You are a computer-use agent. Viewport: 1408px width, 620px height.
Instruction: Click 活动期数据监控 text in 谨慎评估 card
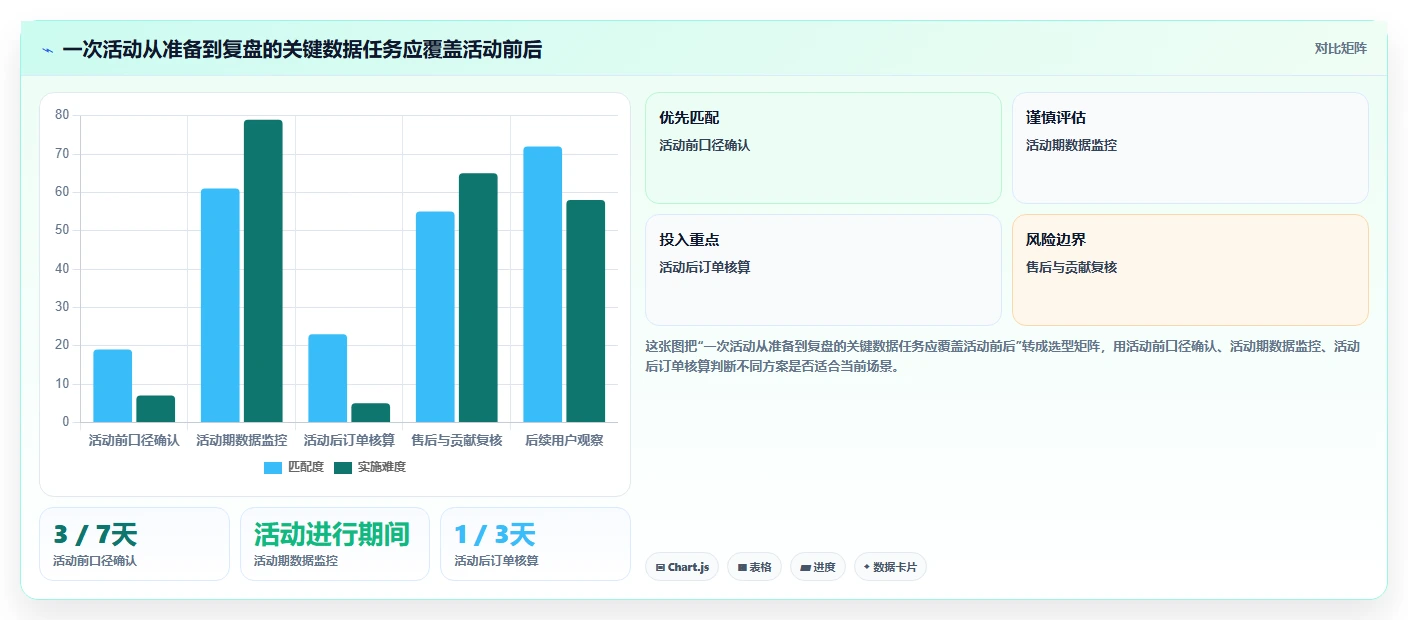[1071, 145]
